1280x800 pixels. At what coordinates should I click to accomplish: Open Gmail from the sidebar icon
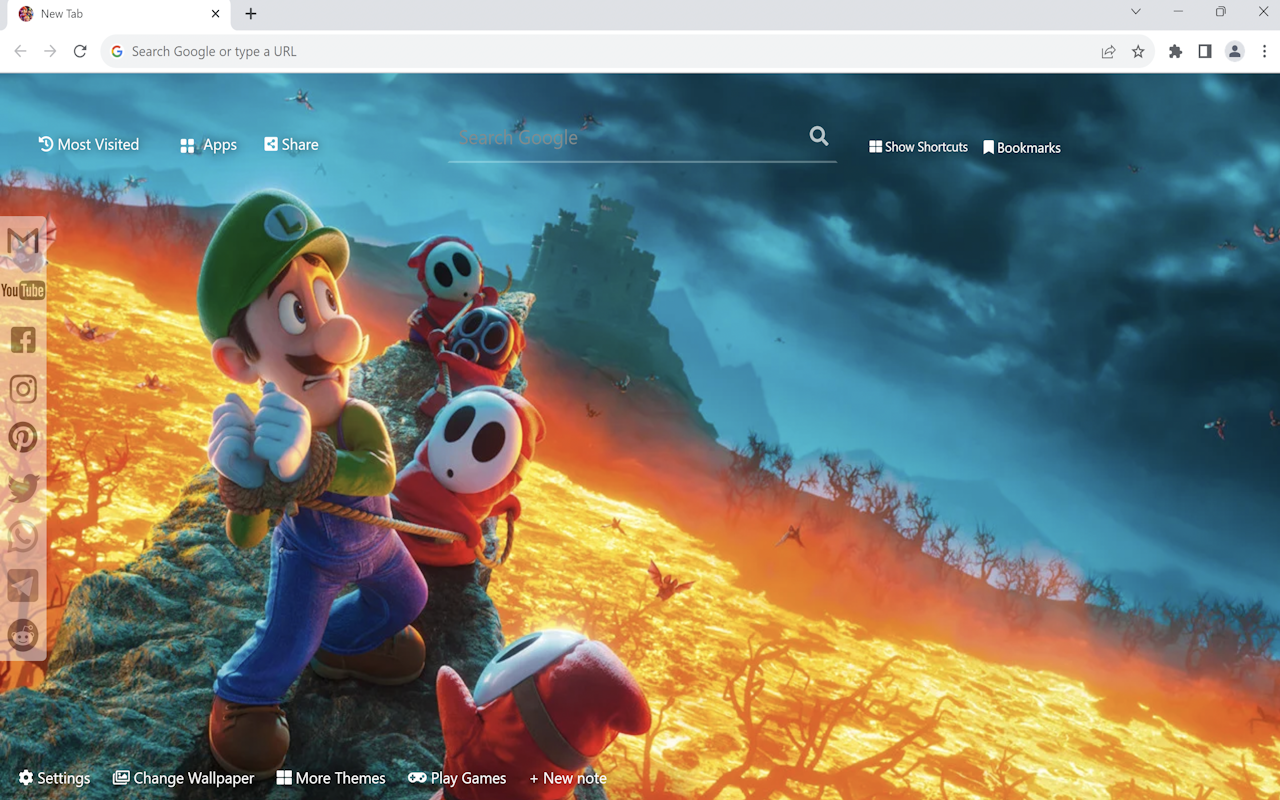point(23,241)
